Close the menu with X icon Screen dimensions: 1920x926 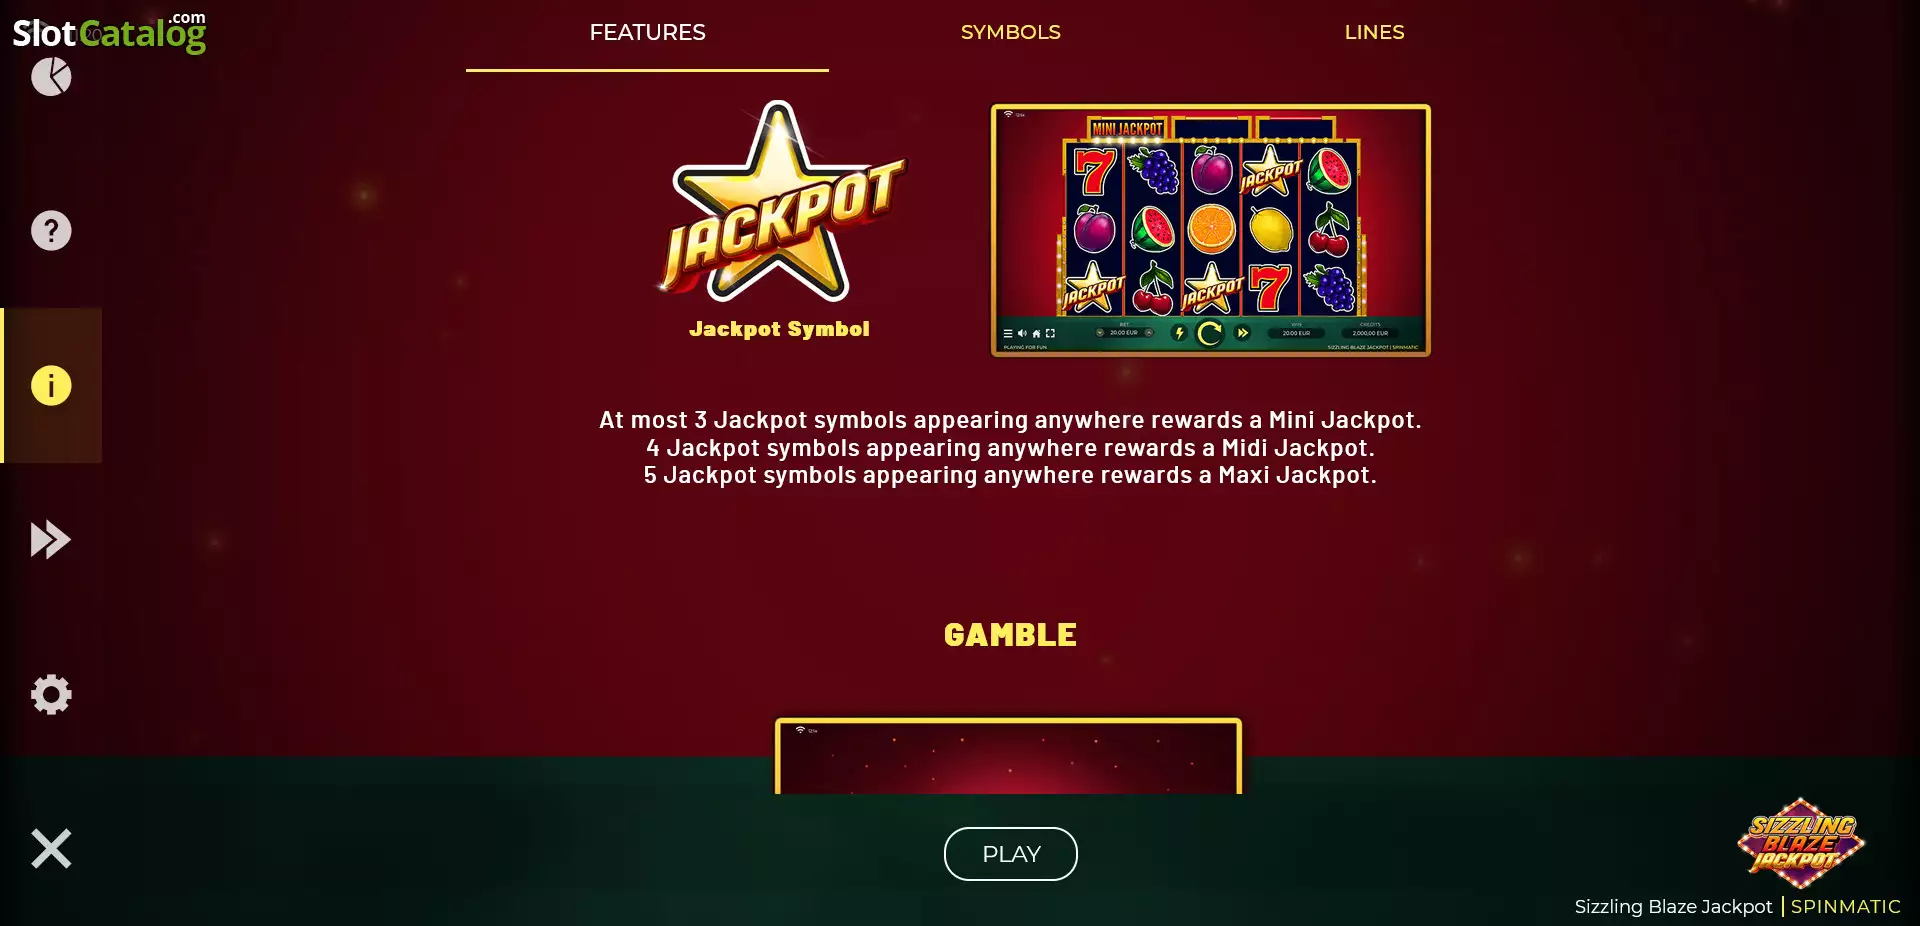point(51,849)
